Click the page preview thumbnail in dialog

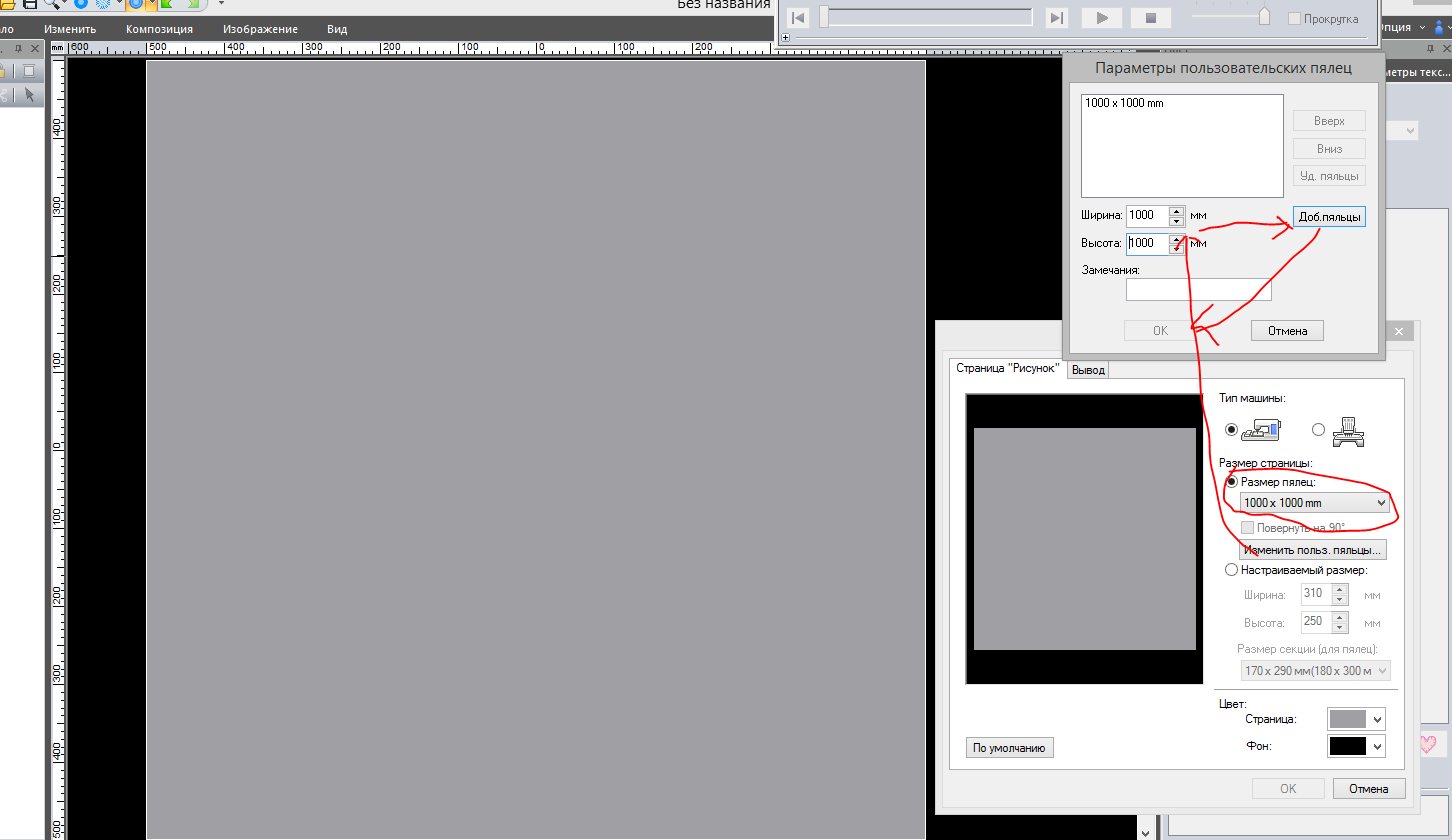coord(1084,539)
